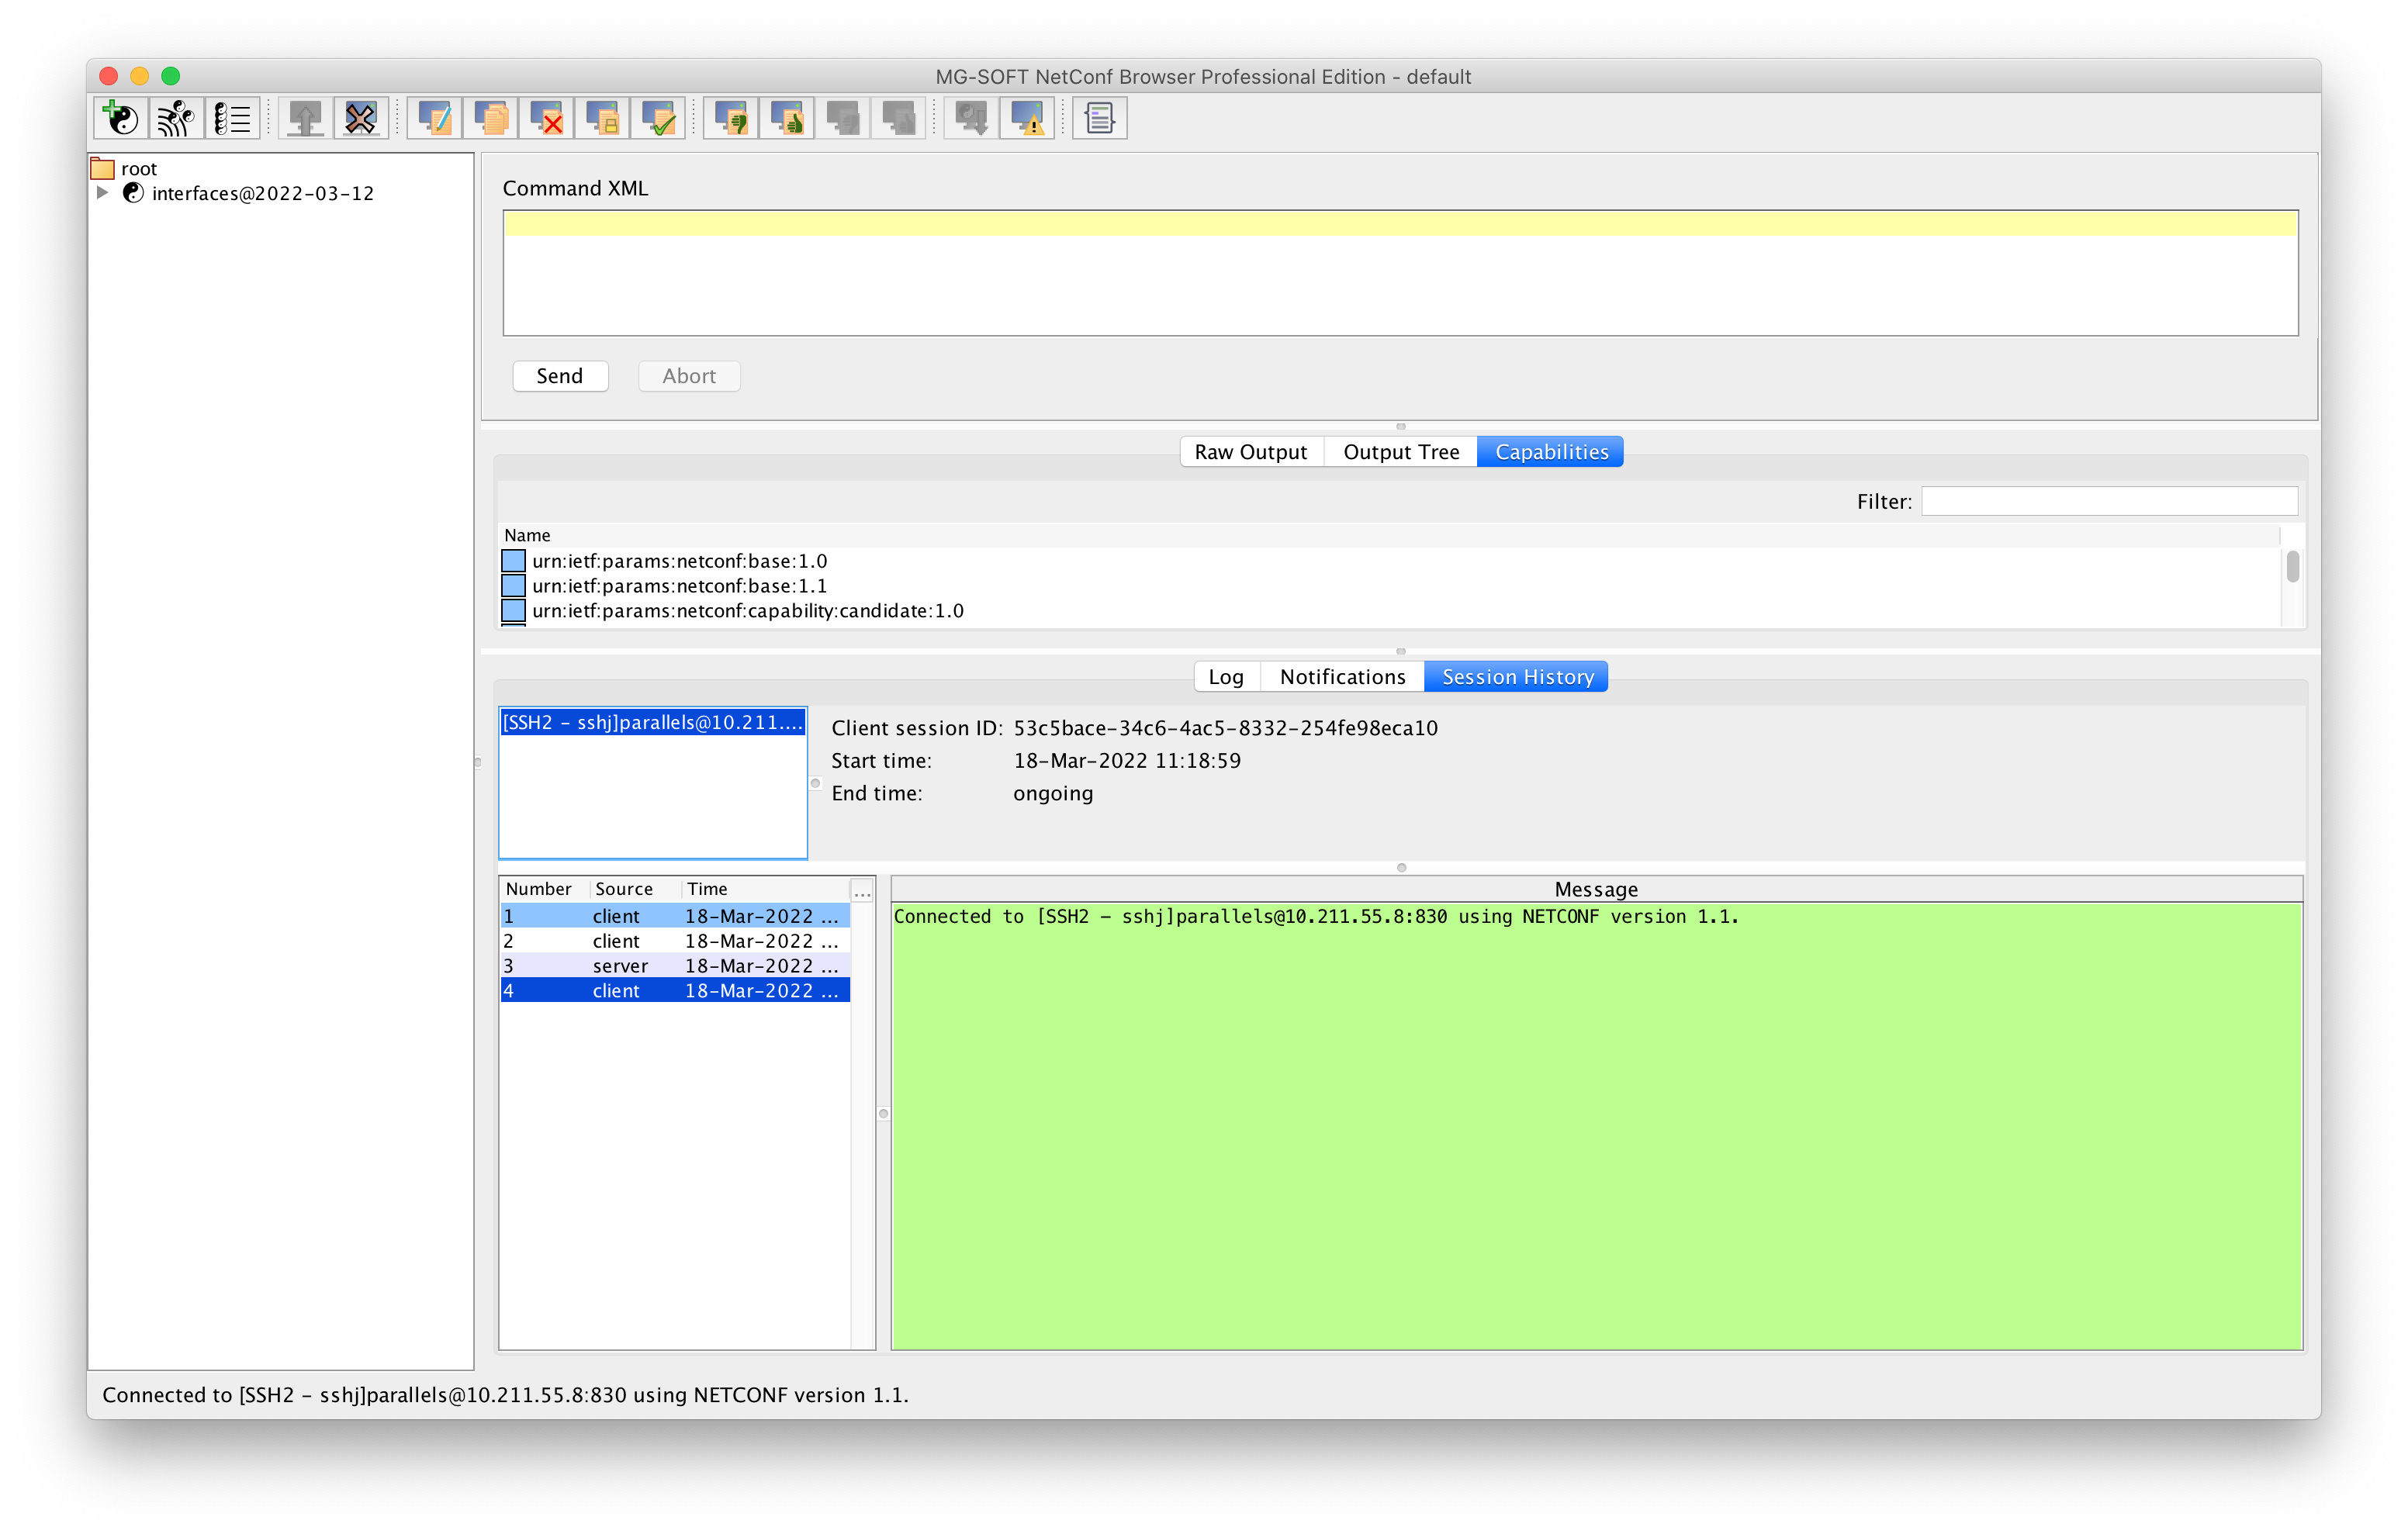Click the load YANG module icon with the green plus
This screenshot has height=1534, width=2408.
coord(121,118)
